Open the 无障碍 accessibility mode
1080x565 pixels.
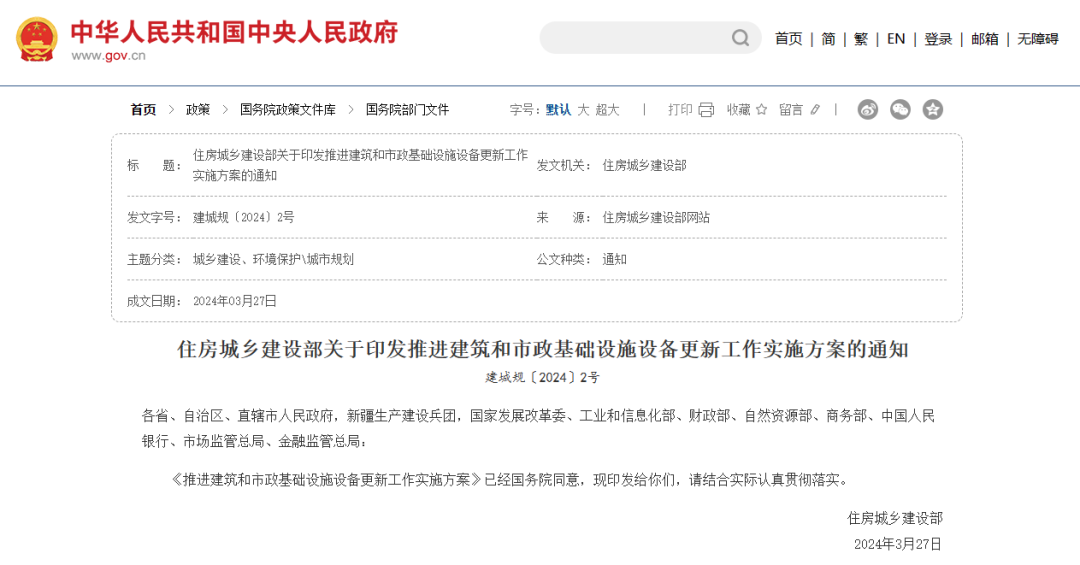coord(1038,39)
